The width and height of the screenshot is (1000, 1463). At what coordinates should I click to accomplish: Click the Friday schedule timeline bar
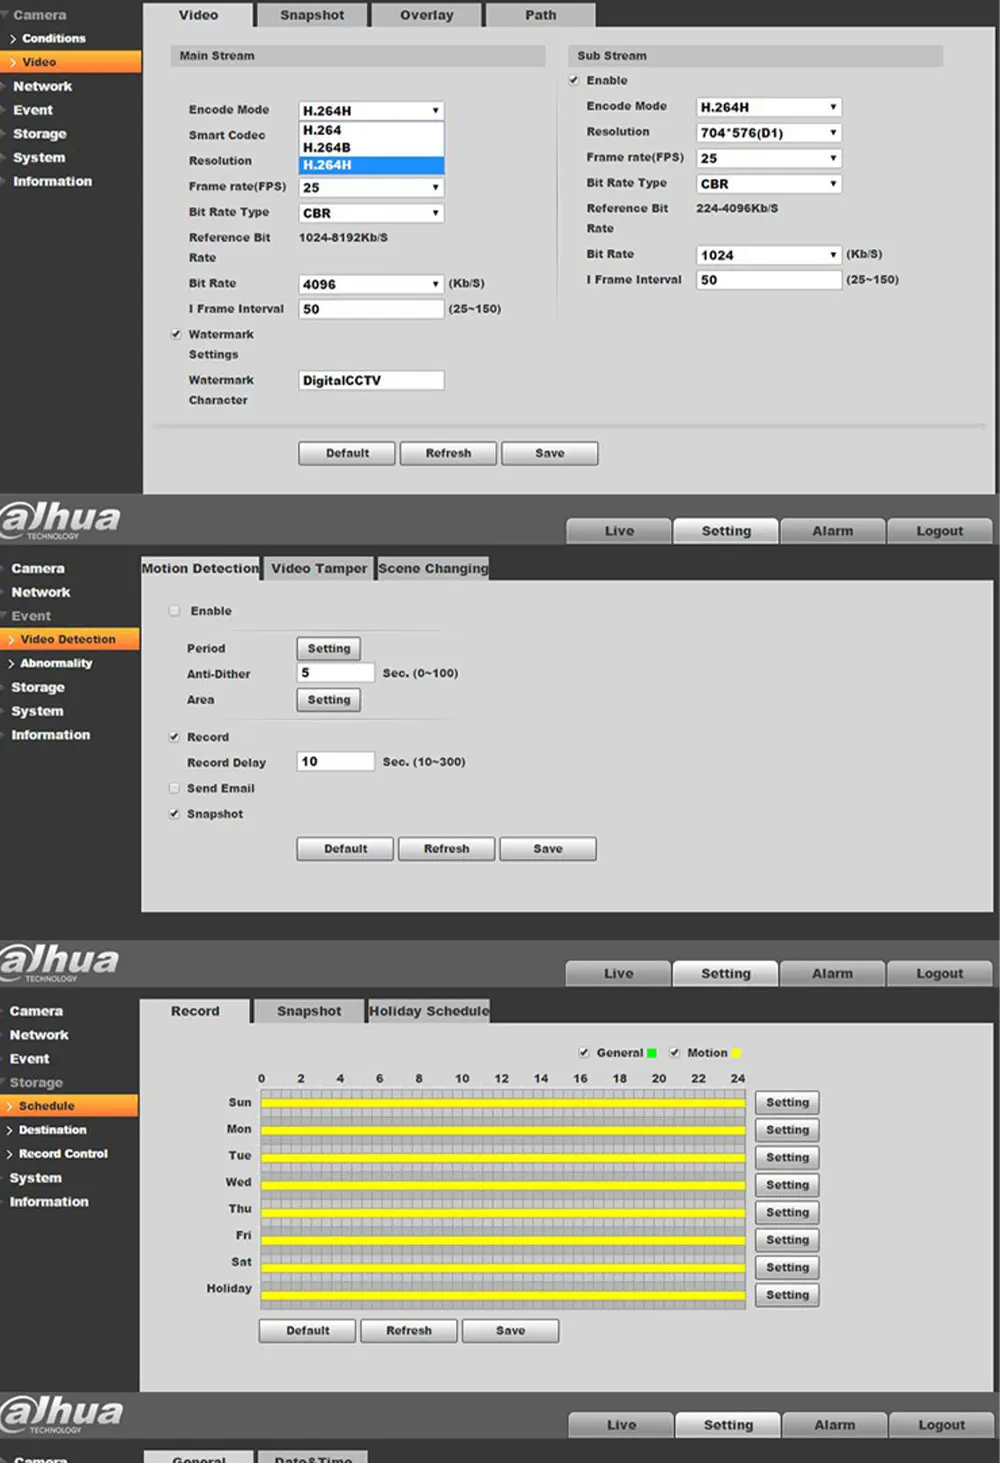click(x=503, y=1241)
